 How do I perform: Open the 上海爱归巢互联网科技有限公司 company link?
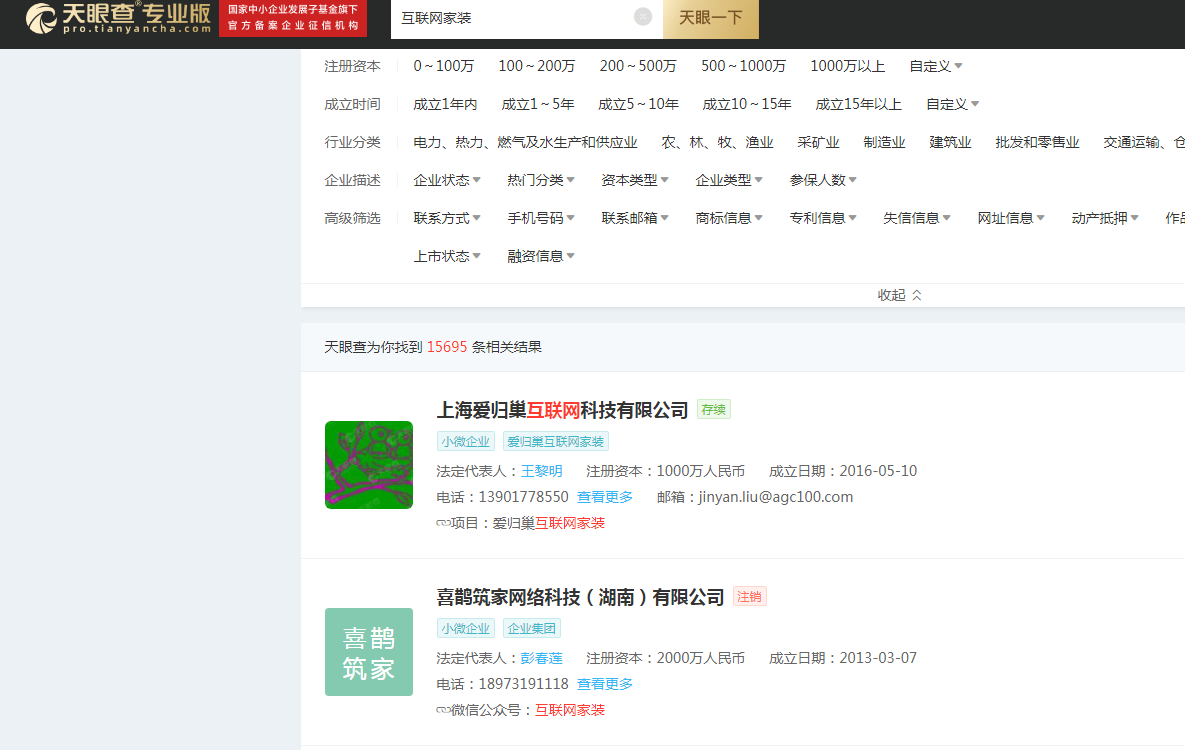(562, 410)
